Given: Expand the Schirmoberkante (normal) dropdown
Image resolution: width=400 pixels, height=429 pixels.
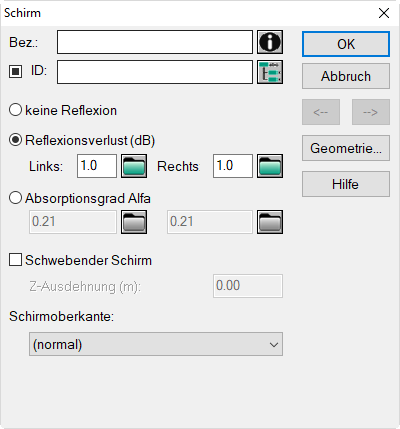Looking at the screenshot, I should tap(156, 344).
